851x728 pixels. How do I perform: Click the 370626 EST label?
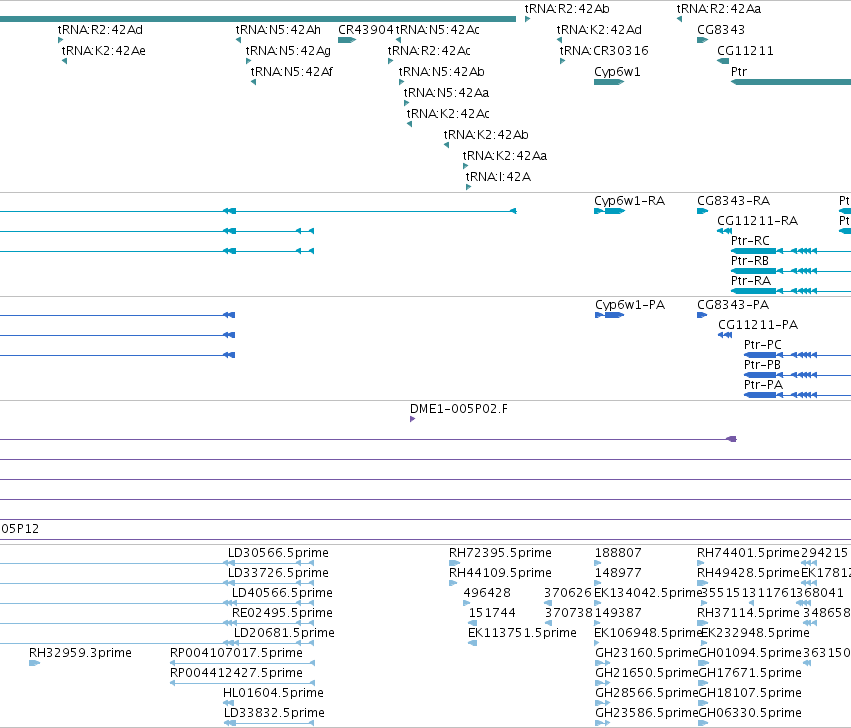point(568,593)
